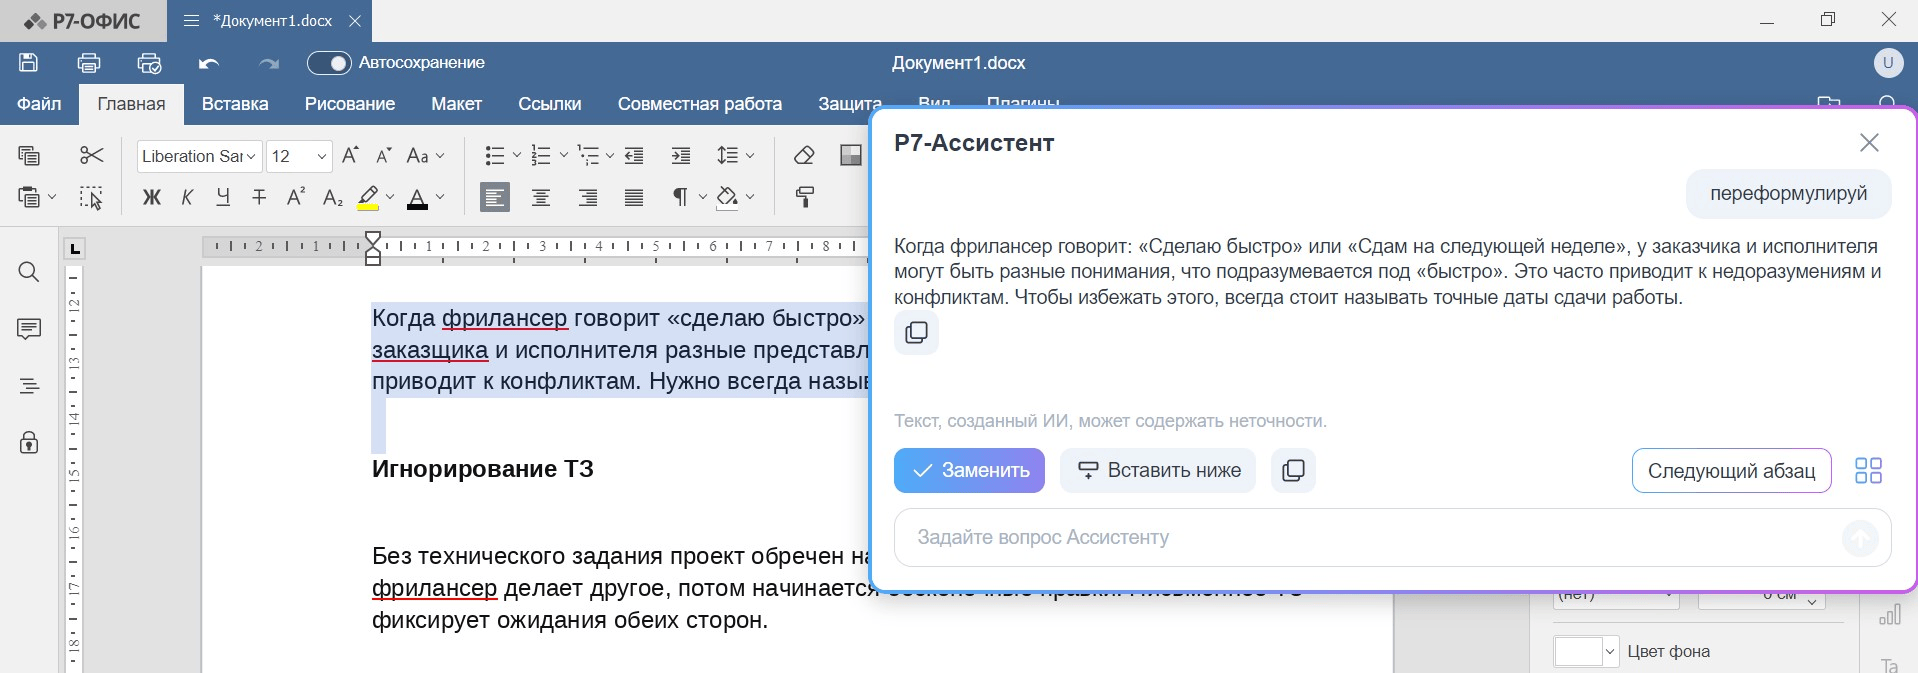Focus the Задайте вопрос Ассистенту input
This screenshot has width=1918, height=673.
pos(1392,537)
